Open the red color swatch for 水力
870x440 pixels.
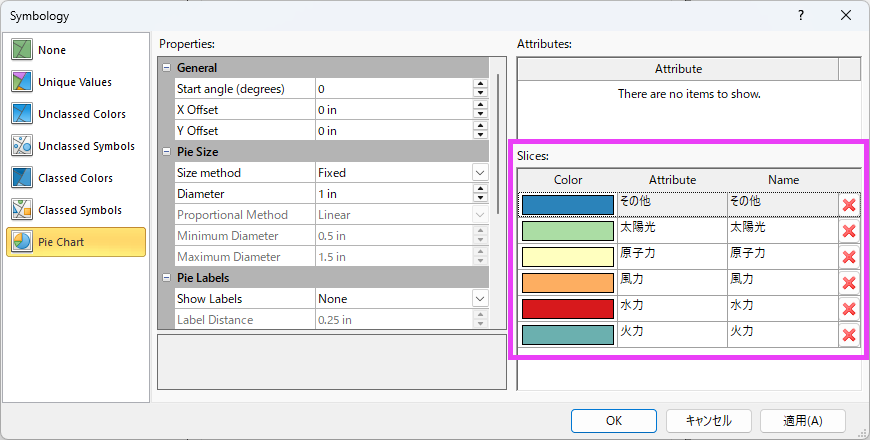[567, 309]
